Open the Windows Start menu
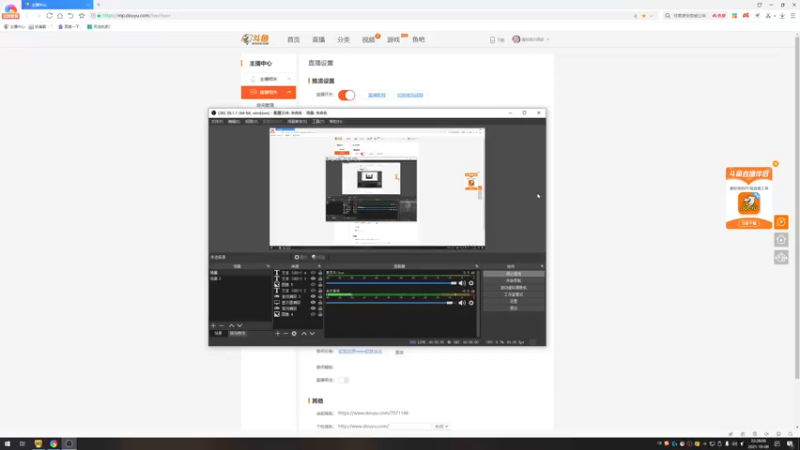Screen dimensions: 800x450 [x=7, y=444]
